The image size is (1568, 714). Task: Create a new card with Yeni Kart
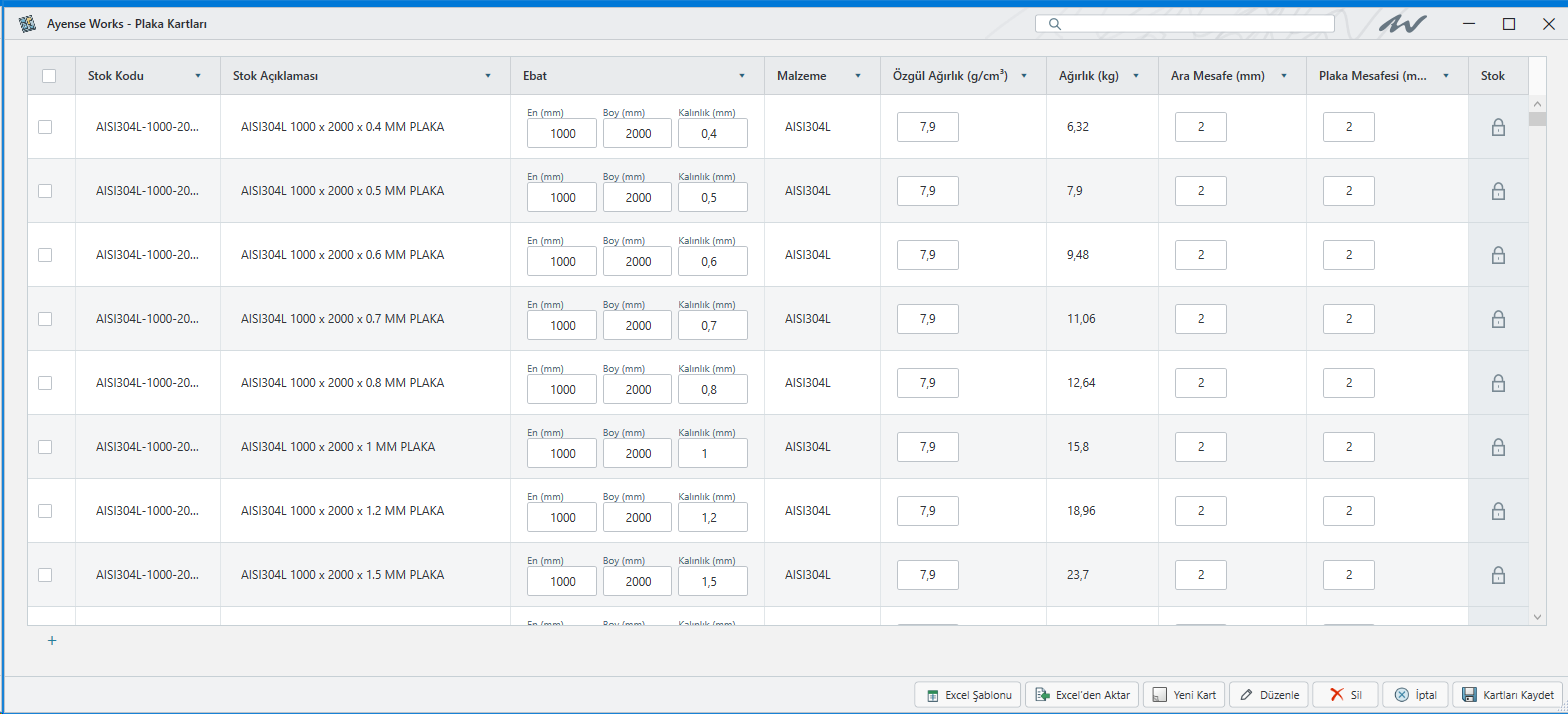point(1185,695)
